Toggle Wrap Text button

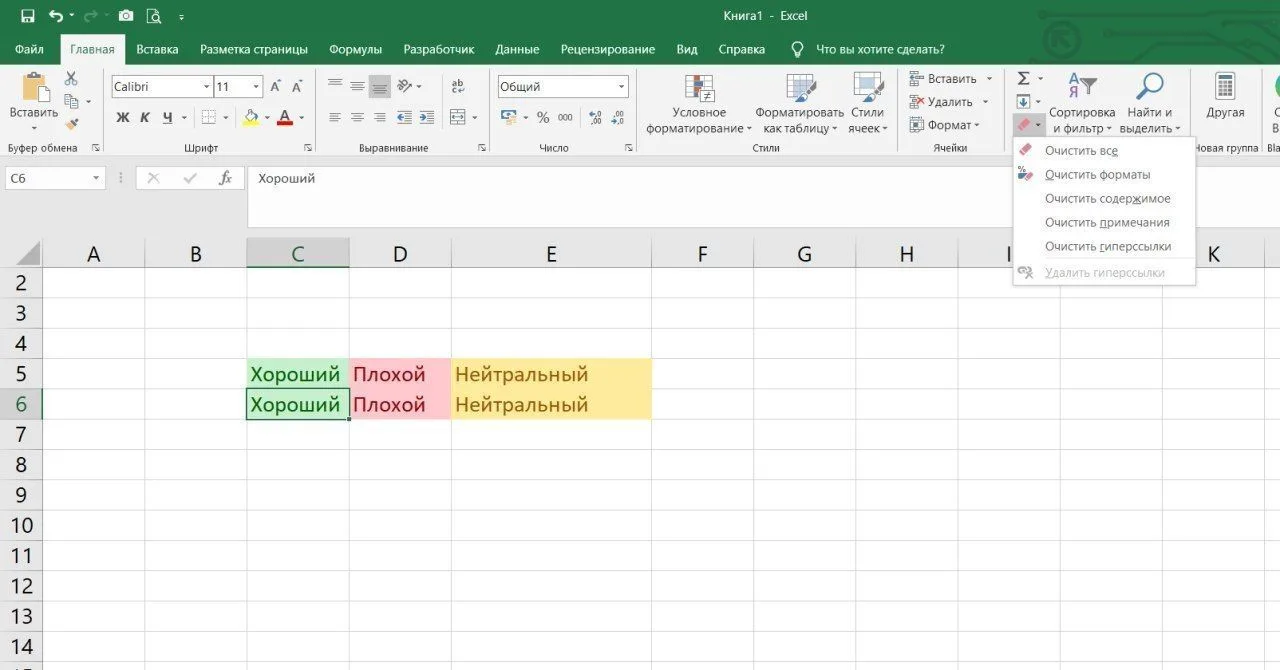(458, 87)
